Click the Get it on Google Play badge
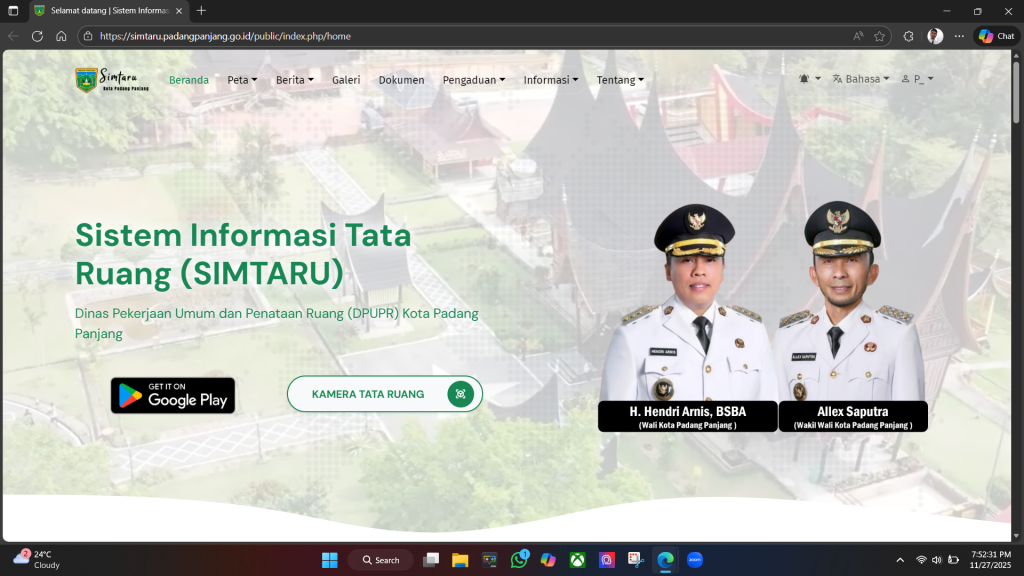Viewport: 1024px width, 576px height. (173, 395)
